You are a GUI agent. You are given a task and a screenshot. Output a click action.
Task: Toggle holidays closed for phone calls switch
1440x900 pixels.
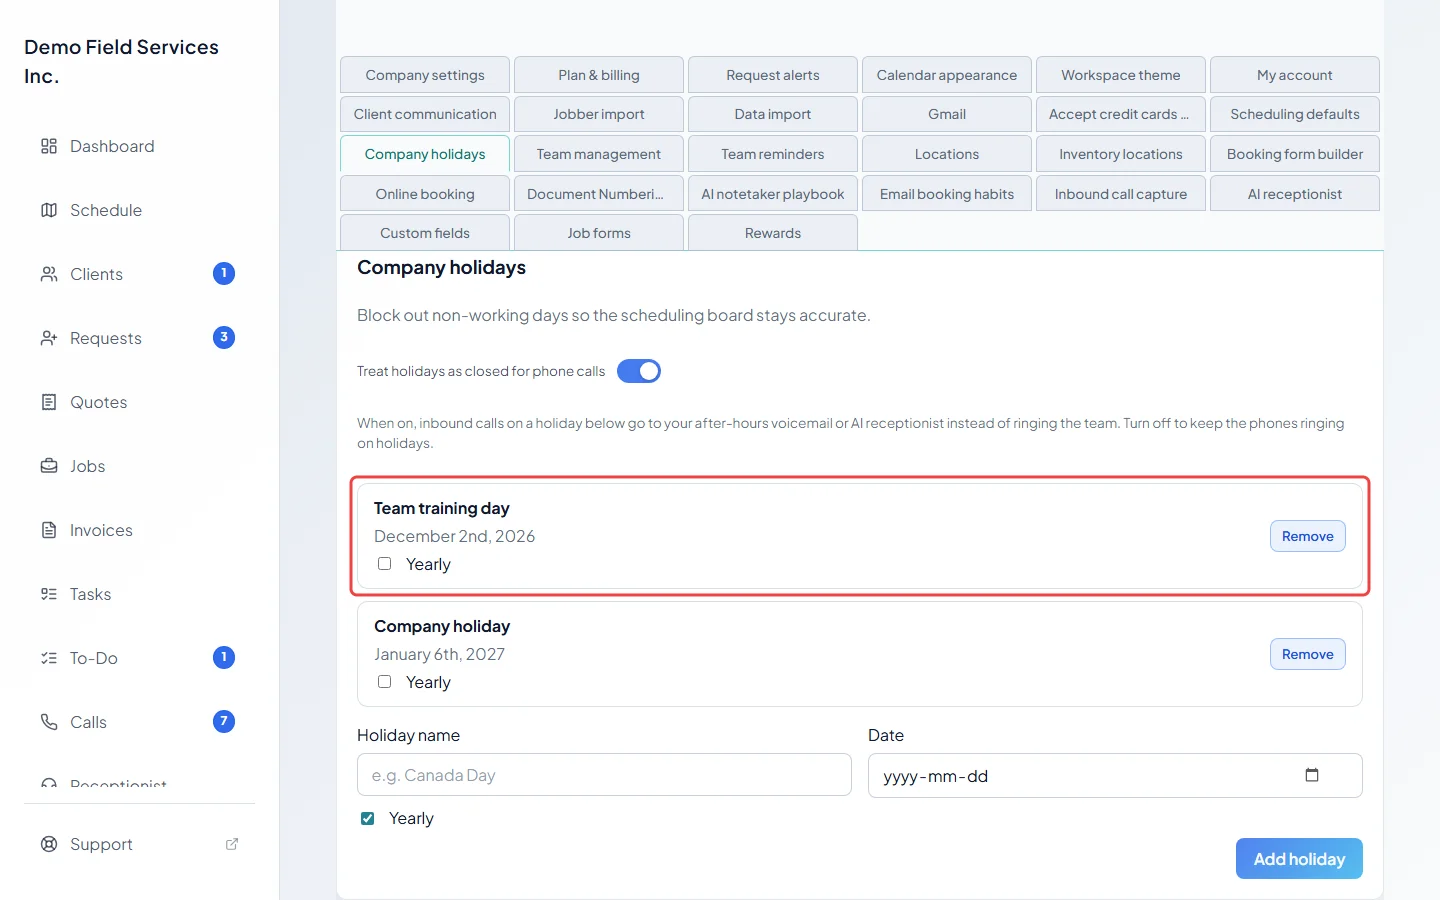tap(639, 371)
